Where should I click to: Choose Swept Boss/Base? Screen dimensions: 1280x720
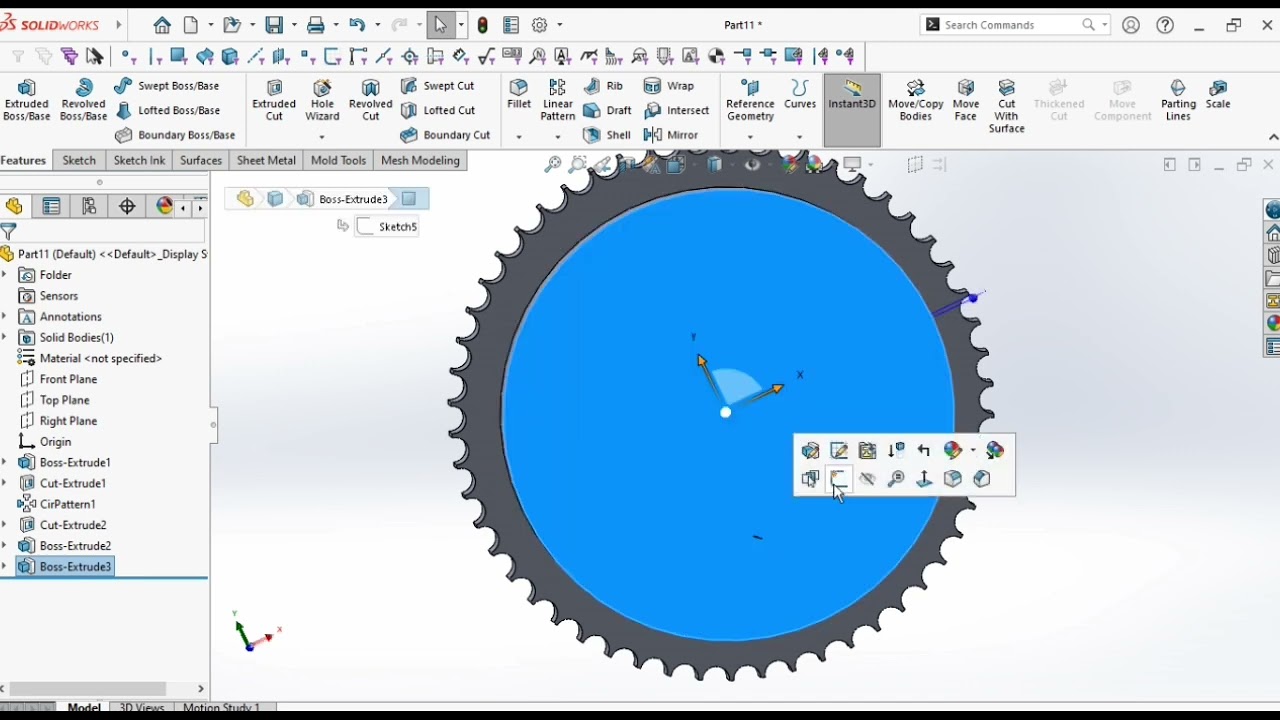tap(167, 86)
